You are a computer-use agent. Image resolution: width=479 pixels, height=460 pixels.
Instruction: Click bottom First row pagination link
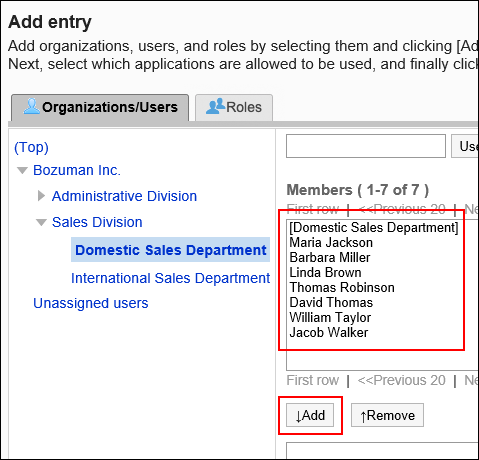[x=313, y=380]
